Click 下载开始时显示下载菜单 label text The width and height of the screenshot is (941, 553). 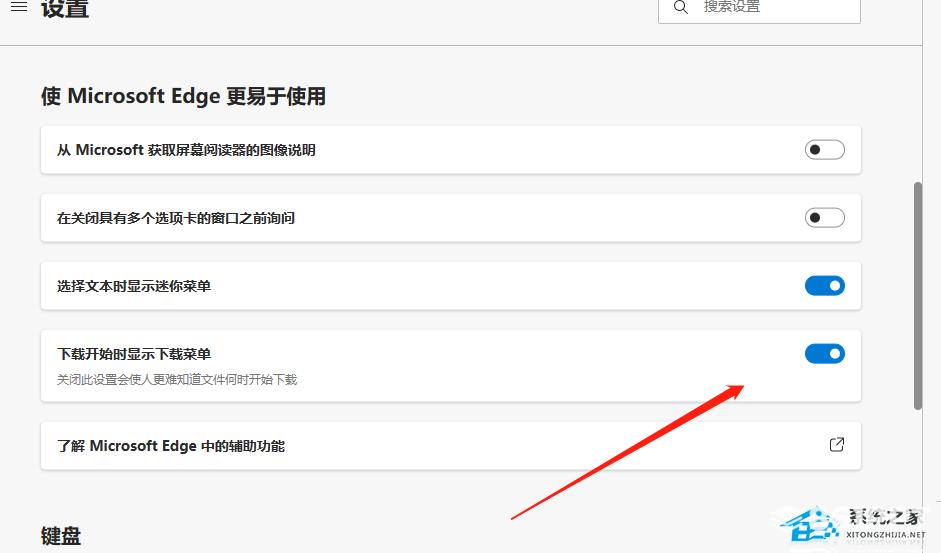point(134,354)
